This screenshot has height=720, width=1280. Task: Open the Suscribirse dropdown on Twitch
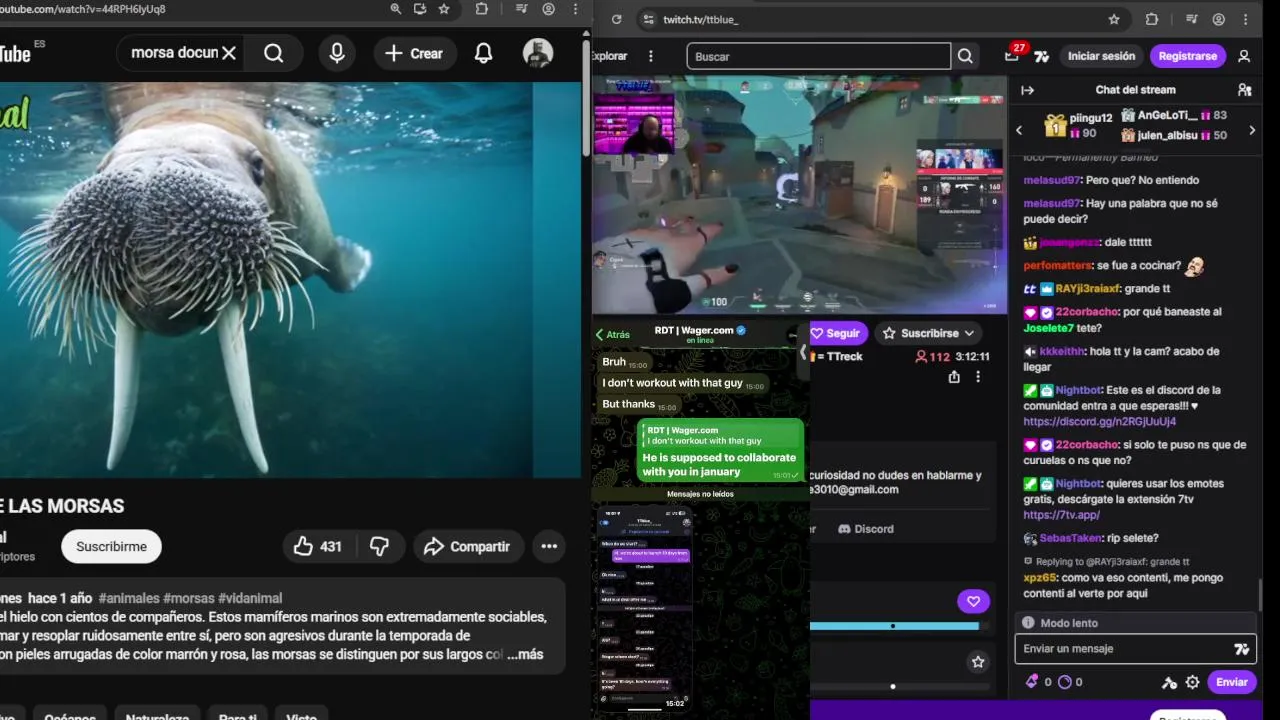[928, 333]
